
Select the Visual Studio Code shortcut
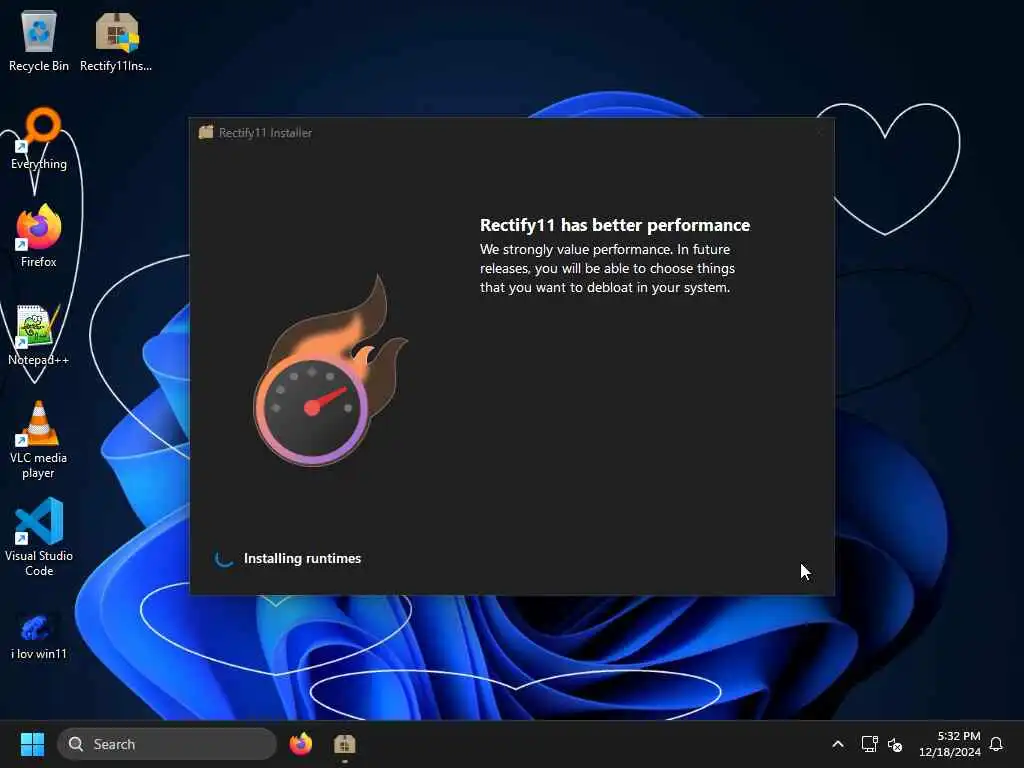pos(39,537)
